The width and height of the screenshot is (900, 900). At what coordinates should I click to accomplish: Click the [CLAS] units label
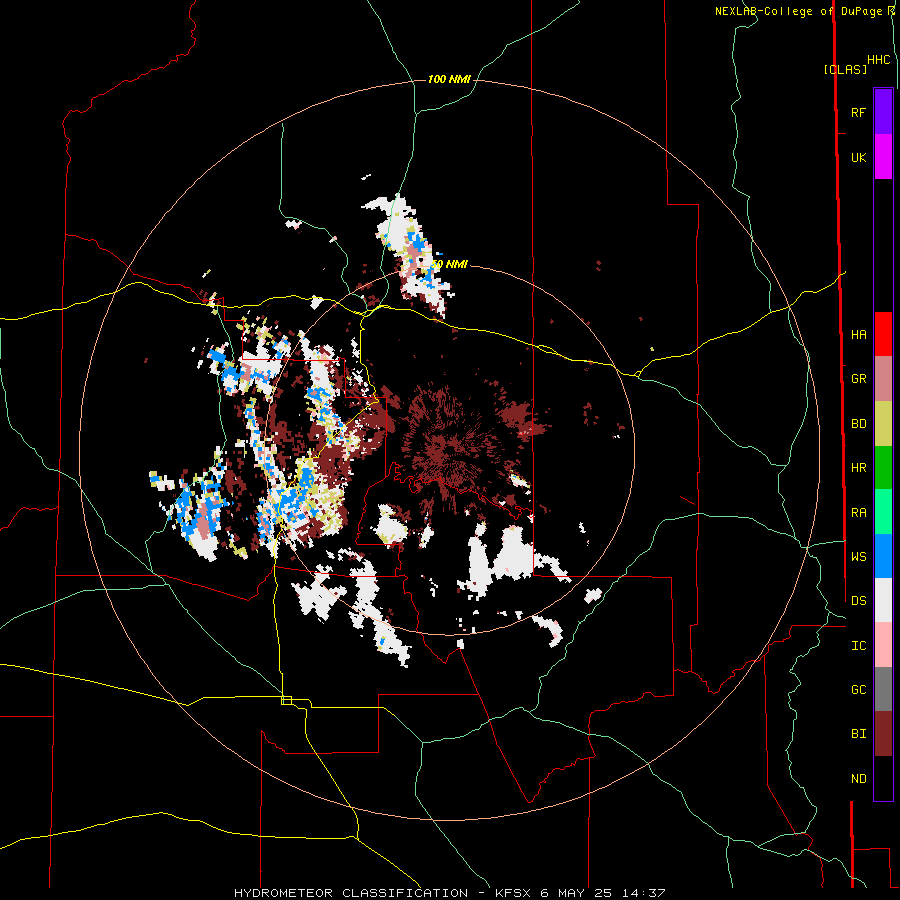845,69
